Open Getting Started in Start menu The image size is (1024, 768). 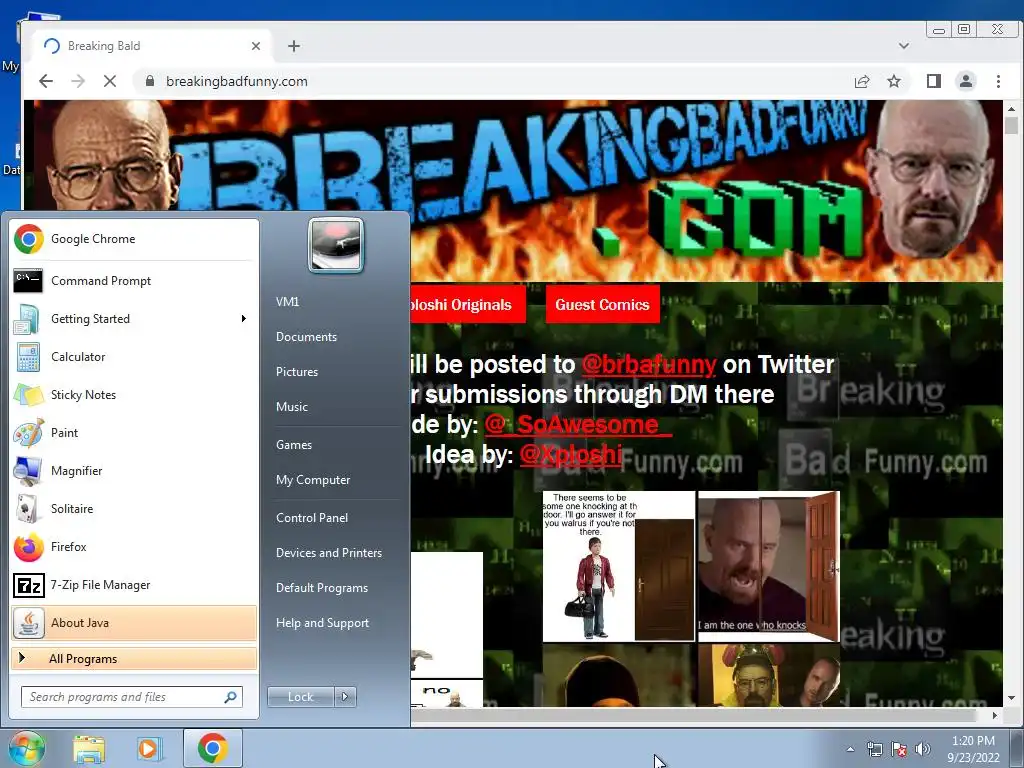[134, 319]
